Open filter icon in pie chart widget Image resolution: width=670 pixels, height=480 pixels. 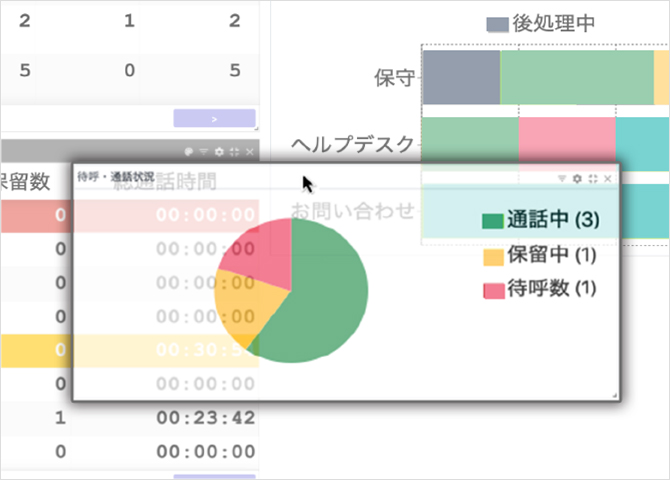pos(562,179)
